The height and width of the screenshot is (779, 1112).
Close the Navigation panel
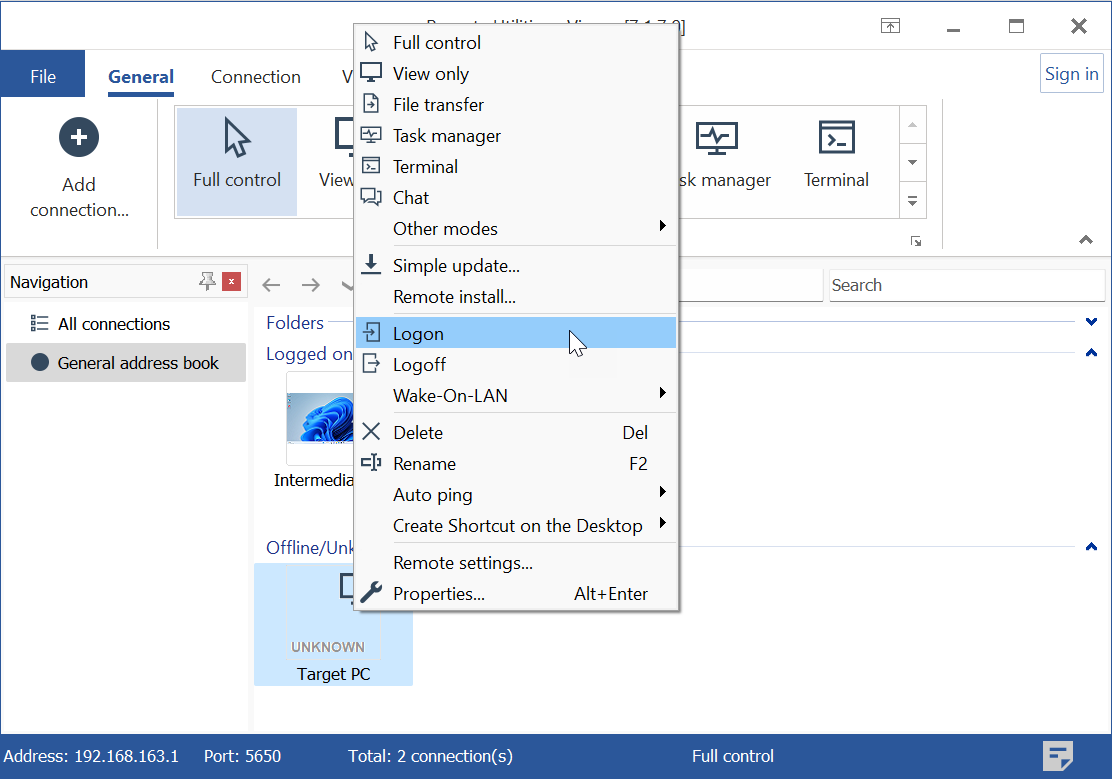(231, 282)
